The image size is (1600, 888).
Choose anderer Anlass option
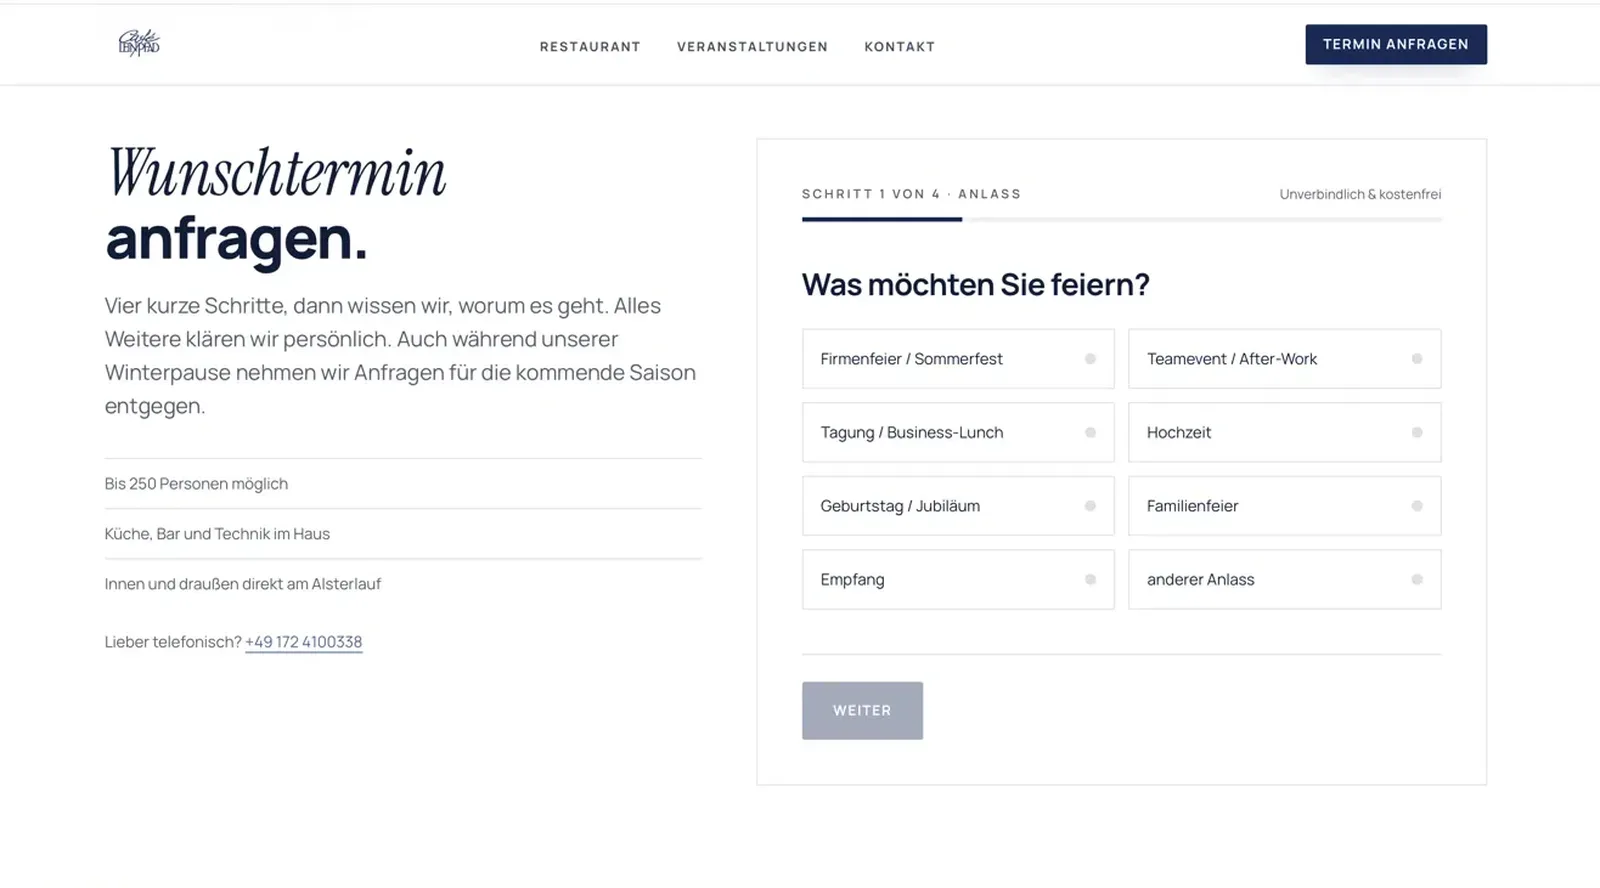[1284, 579]
